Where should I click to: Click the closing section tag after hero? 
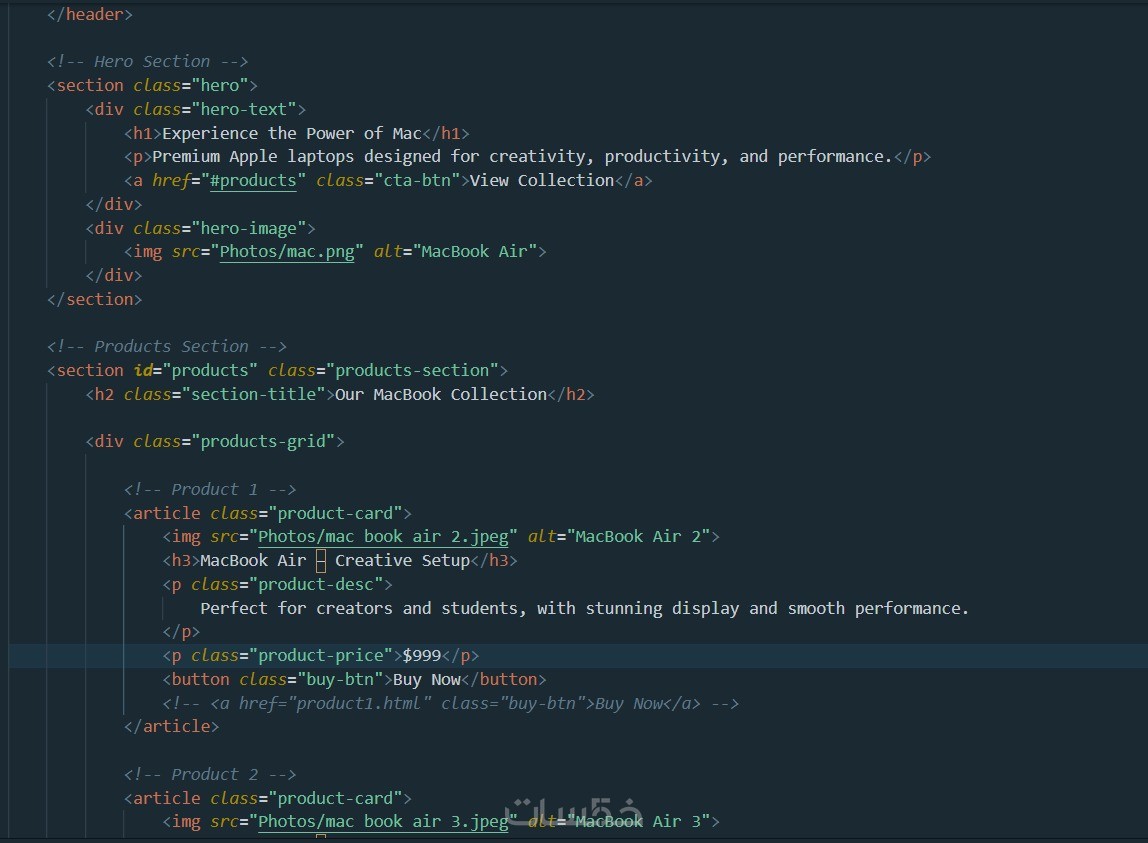tap(94, 300)
